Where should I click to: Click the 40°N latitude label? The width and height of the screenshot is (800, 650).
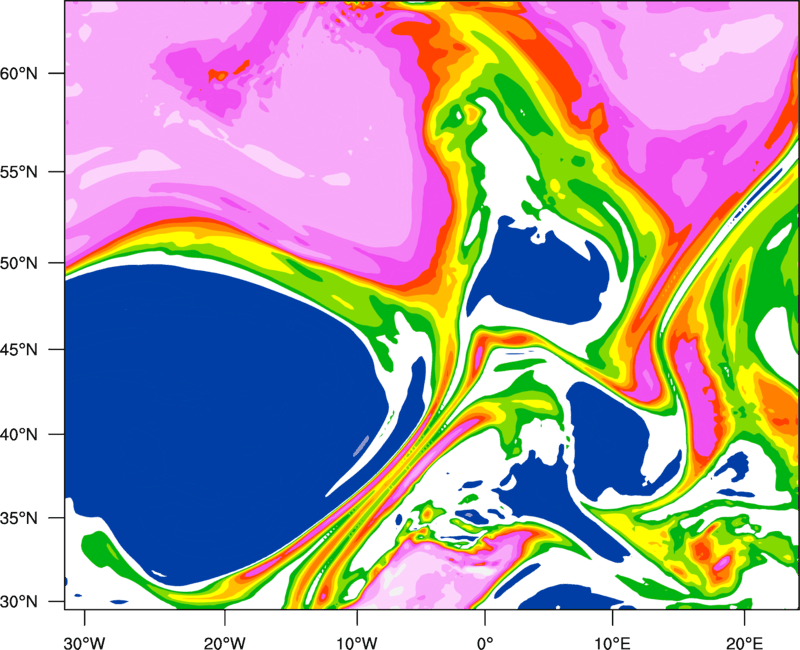[x=19, y=435]
